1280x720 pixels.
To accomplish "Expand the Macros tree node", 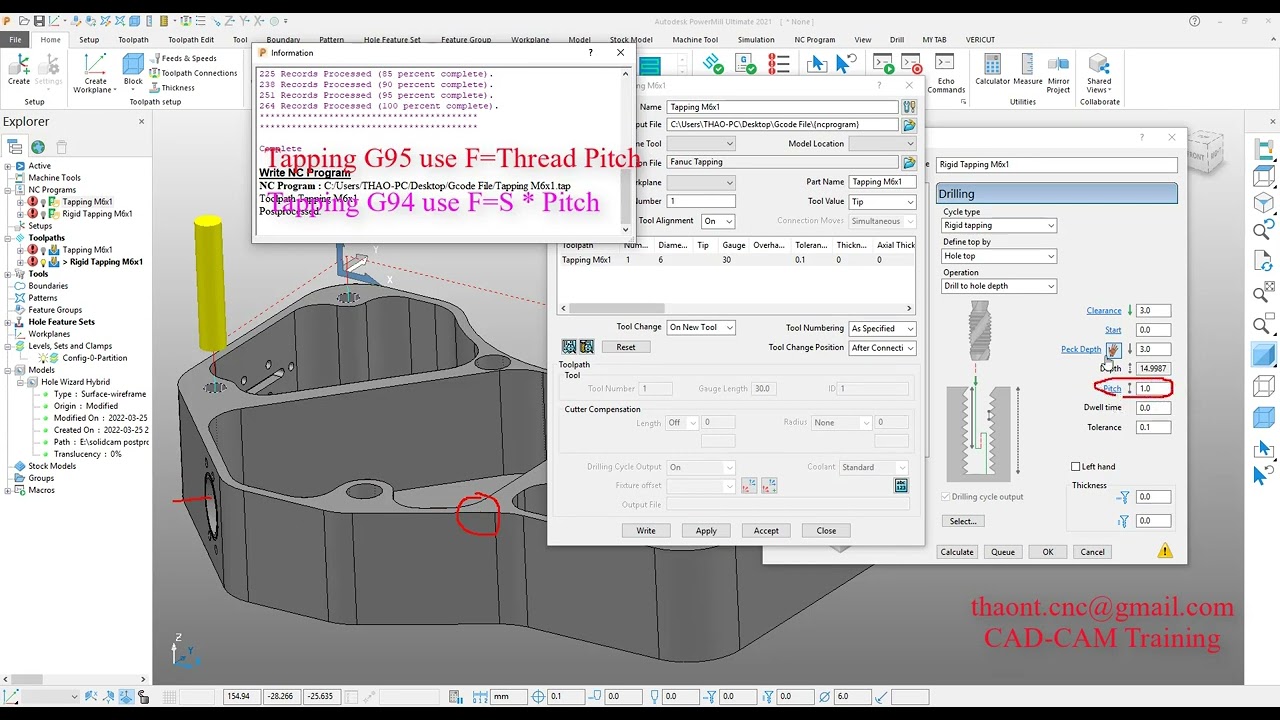I will [8, 490].
